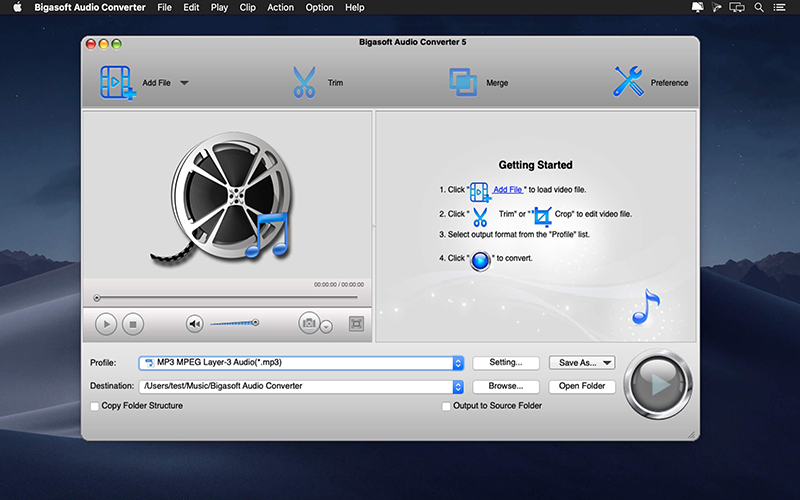Toggle full screen preview icon
The image size is (800, 500).
(x=356, y=323)
